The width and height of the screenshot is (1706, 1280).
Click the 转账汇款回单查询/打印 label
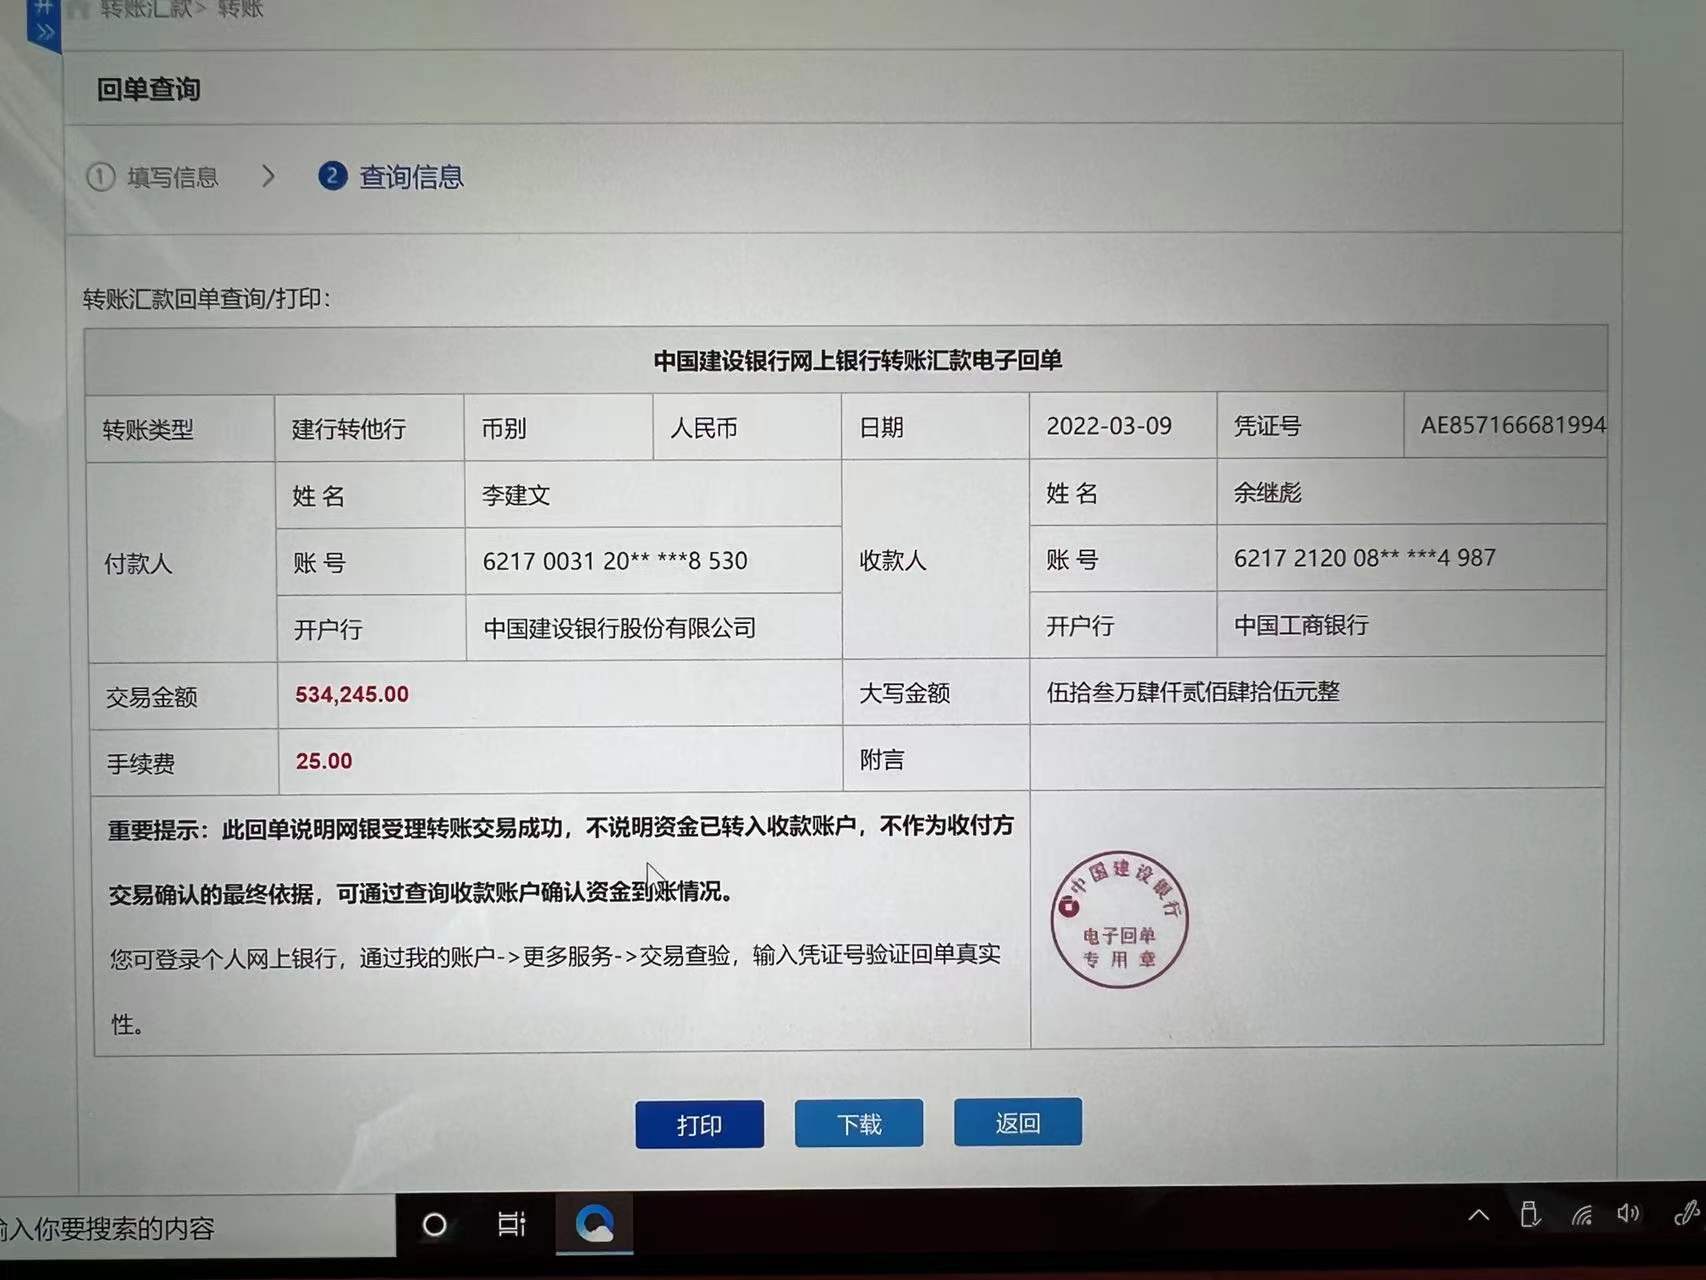pos(207,298)
